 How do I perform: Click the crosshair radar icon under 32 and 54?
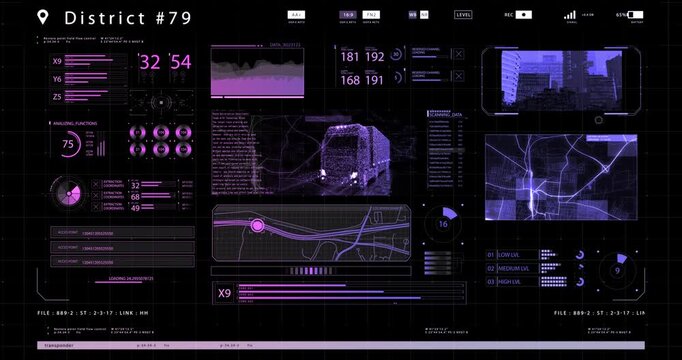click(161, 103)
